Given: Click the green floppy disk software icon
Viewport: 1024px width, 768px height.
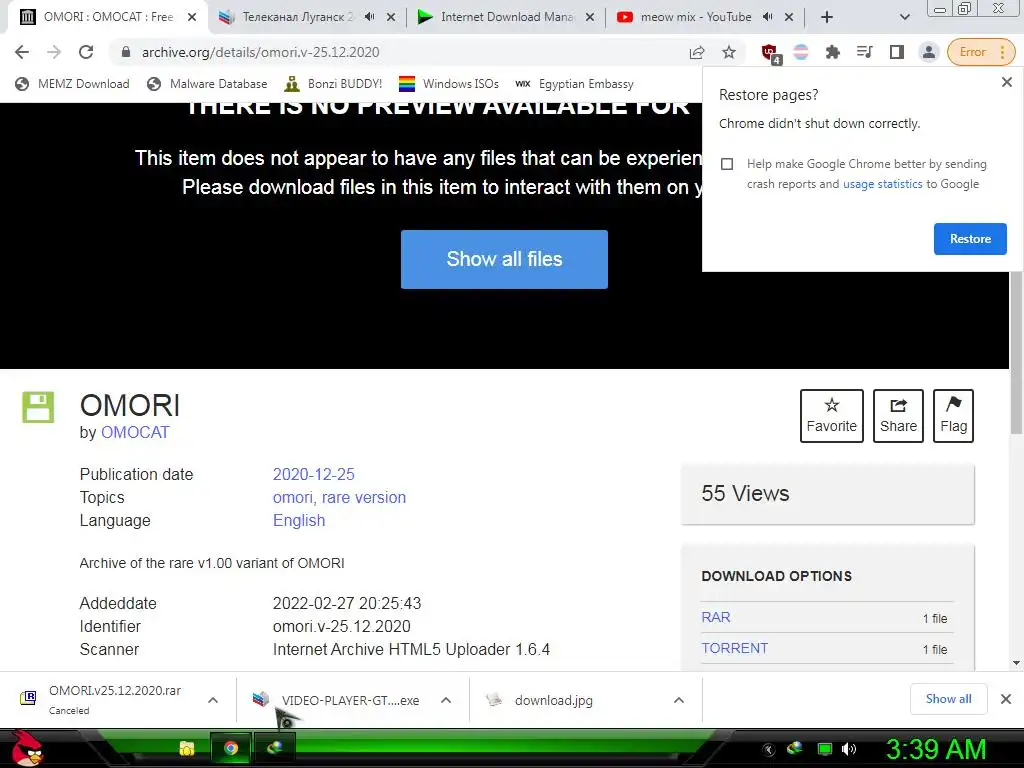Looking at the screenshot, I should pyautogui.click(x=38, y=408).
